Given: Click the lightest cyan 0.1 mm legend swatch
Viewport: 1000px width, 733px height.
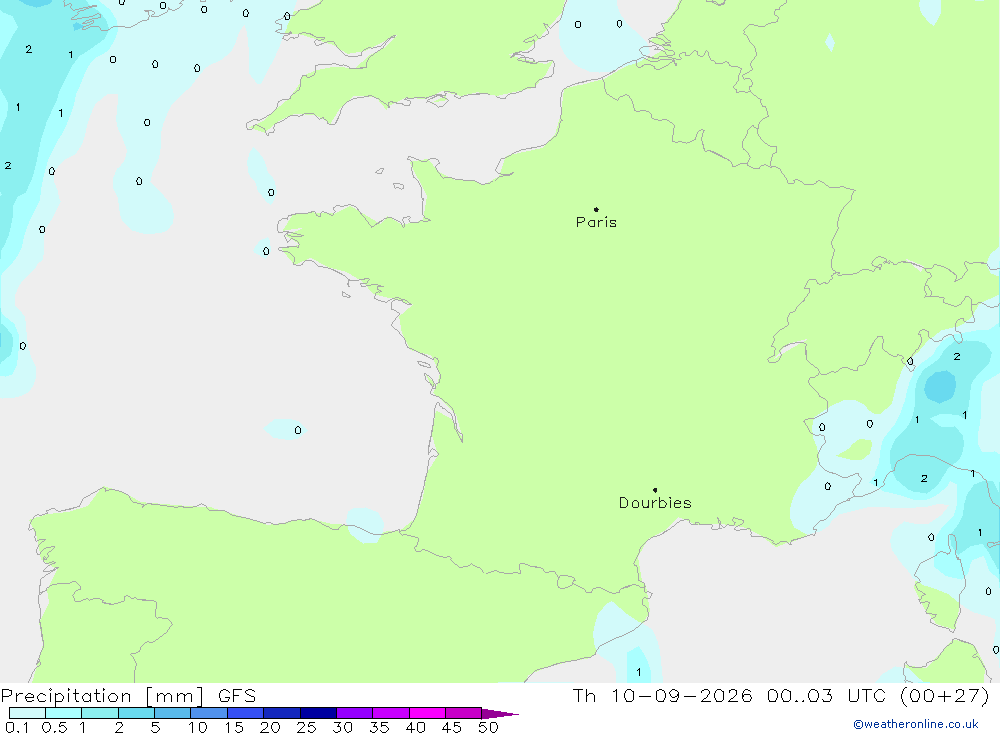Looking at the screenshot, I should (27, 713).
